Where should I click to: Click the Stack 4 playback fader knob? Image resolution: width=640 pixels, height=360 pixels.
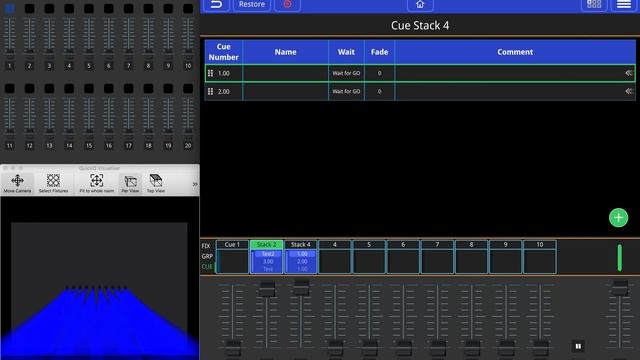[x=301, y=288]
